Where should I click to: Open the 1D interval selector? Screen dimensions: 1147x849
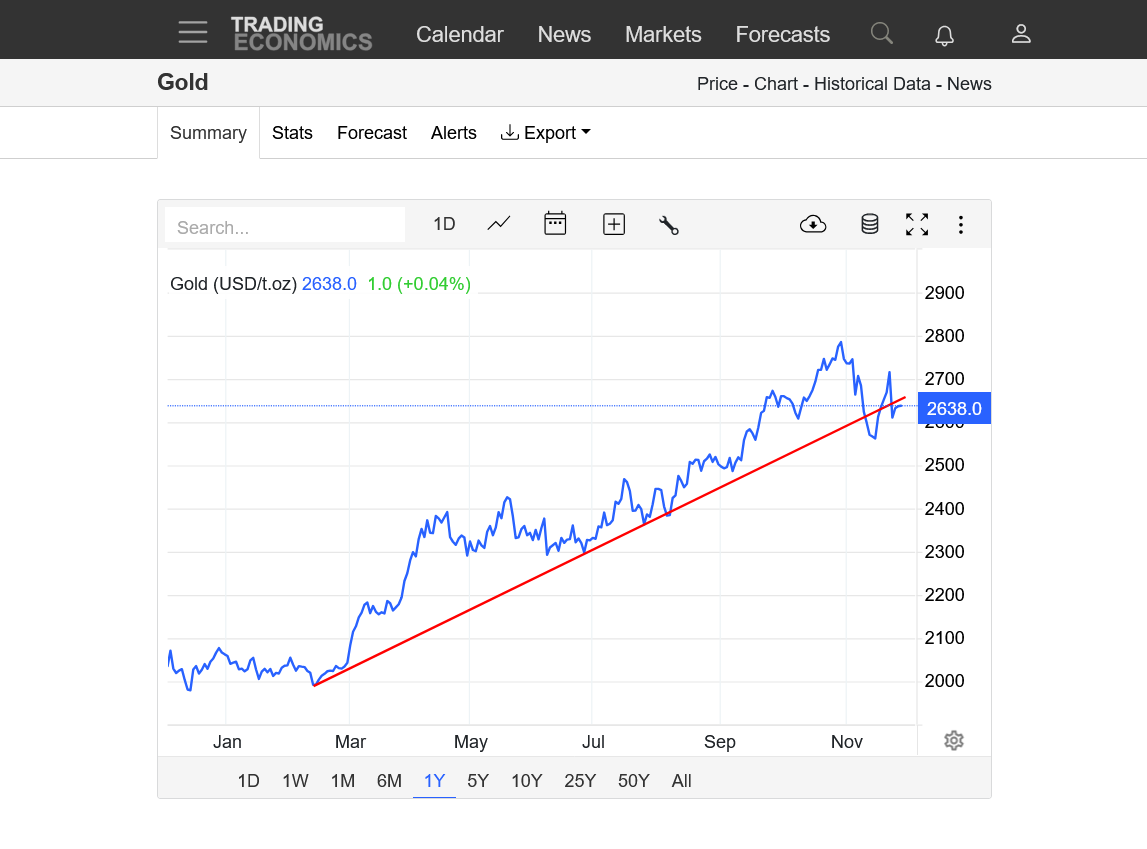444,224
